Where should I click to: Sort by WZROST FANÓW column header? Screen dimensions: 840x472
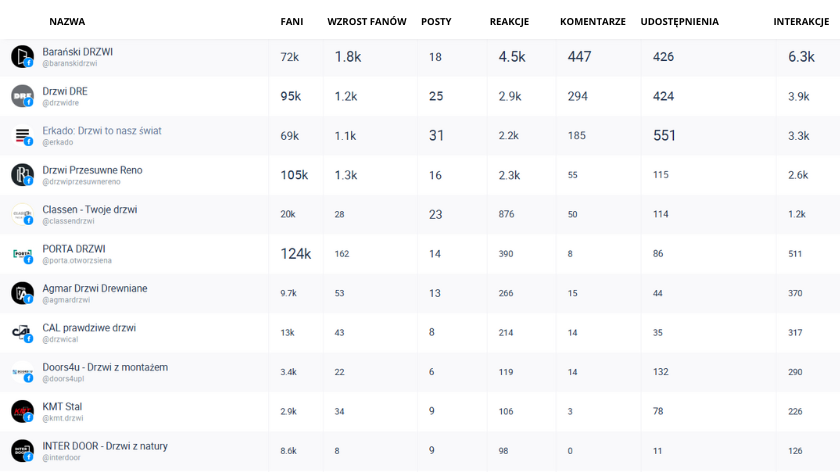click(366, 22)
